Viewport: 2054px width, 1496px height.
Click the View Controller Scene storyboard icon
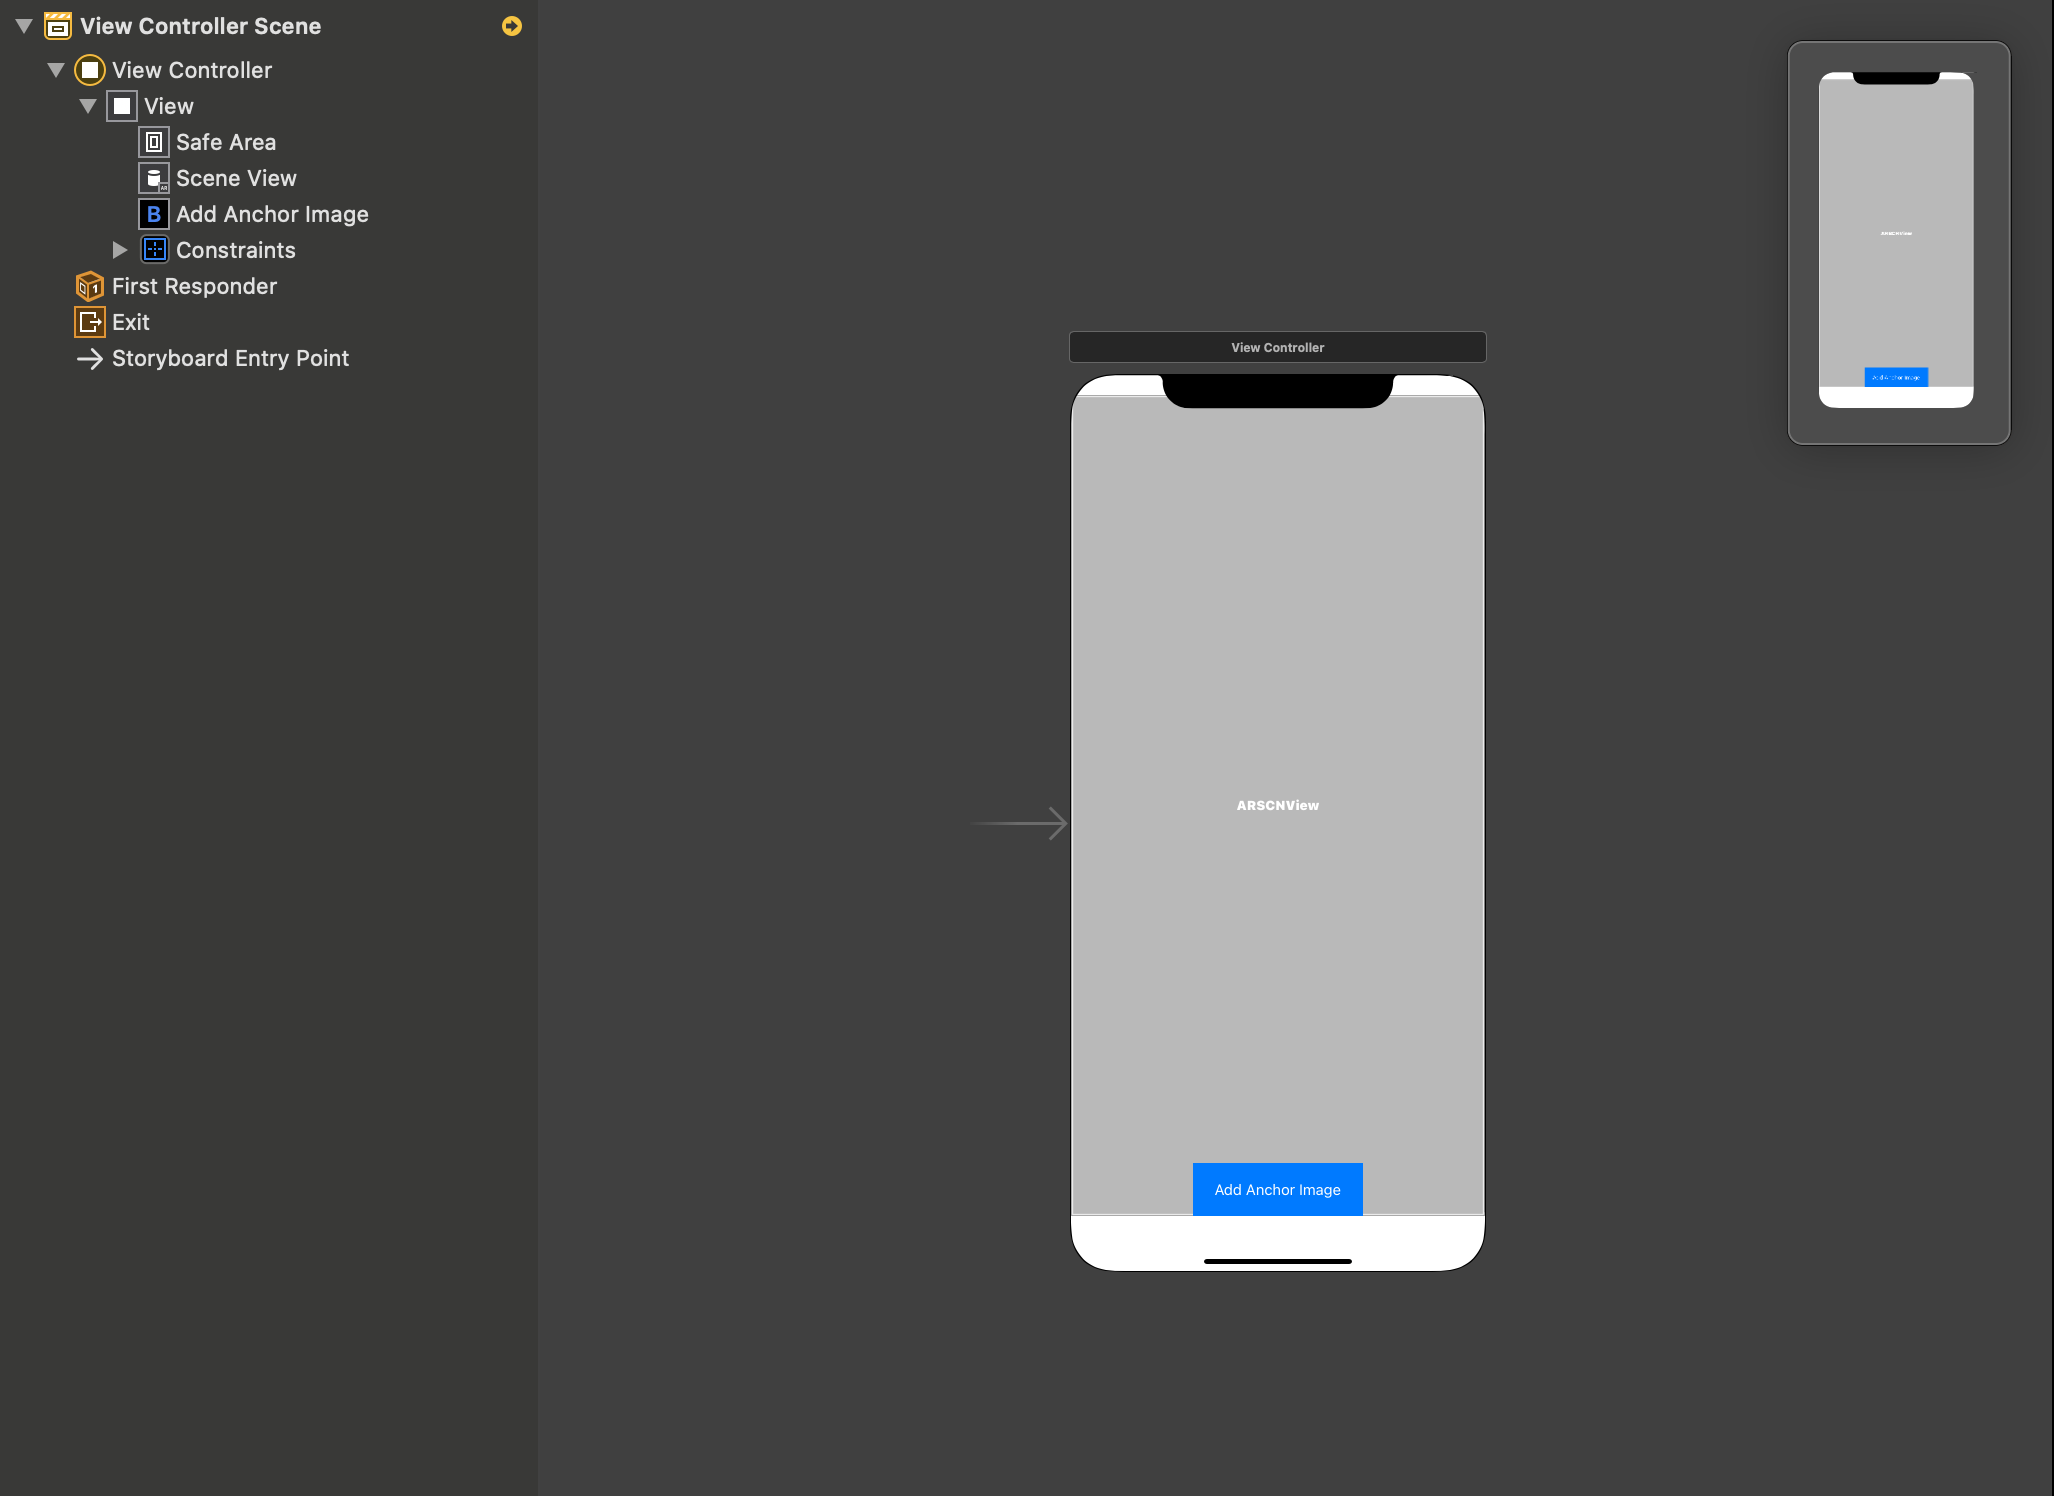[x=58, y=26]
